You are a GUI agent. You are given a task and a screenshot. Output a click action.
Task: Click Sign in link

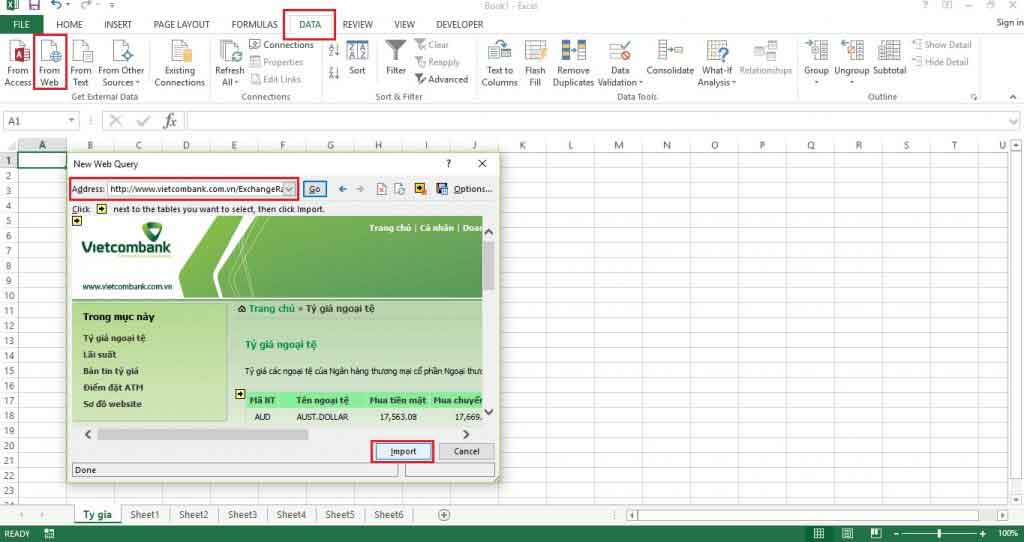click(1010, 22)
